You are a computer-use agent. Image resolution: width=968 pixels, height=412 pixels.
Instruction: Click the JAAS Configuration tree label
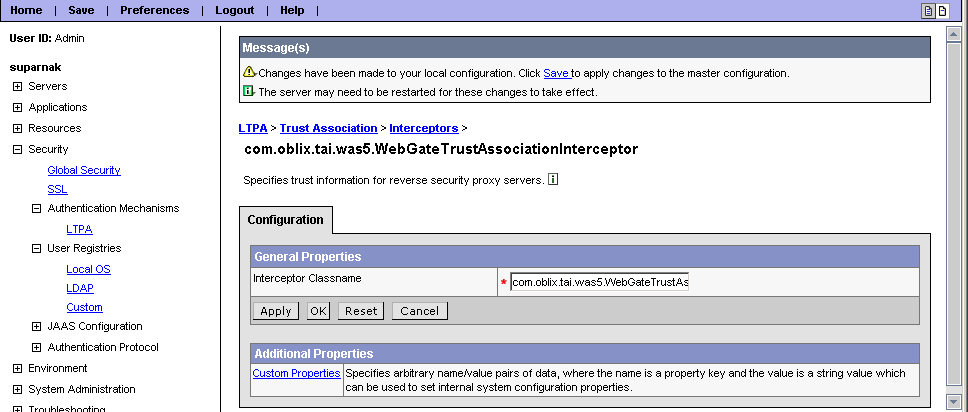[x=95, y=326]
